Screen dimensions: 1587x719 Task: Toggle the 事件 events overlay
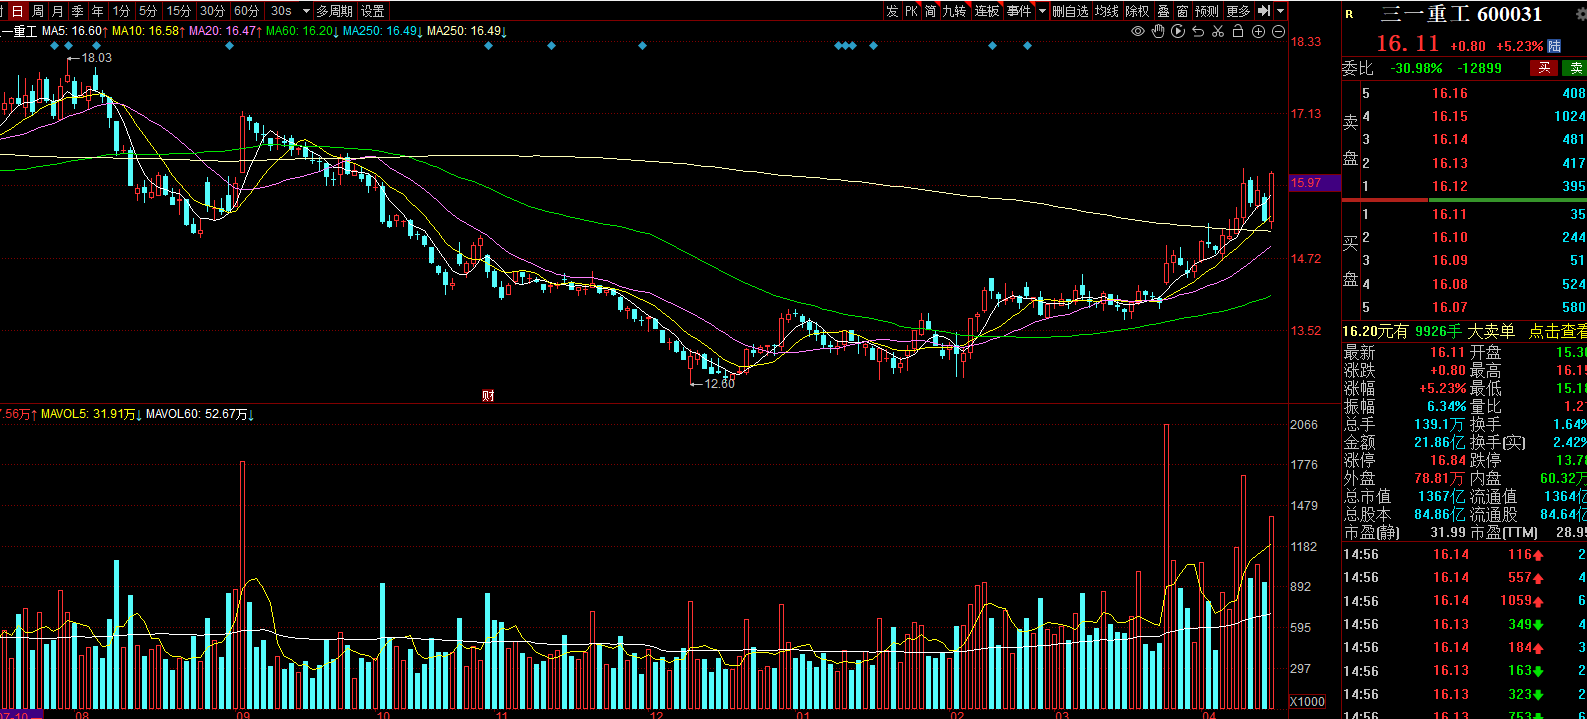[1019, 11]
